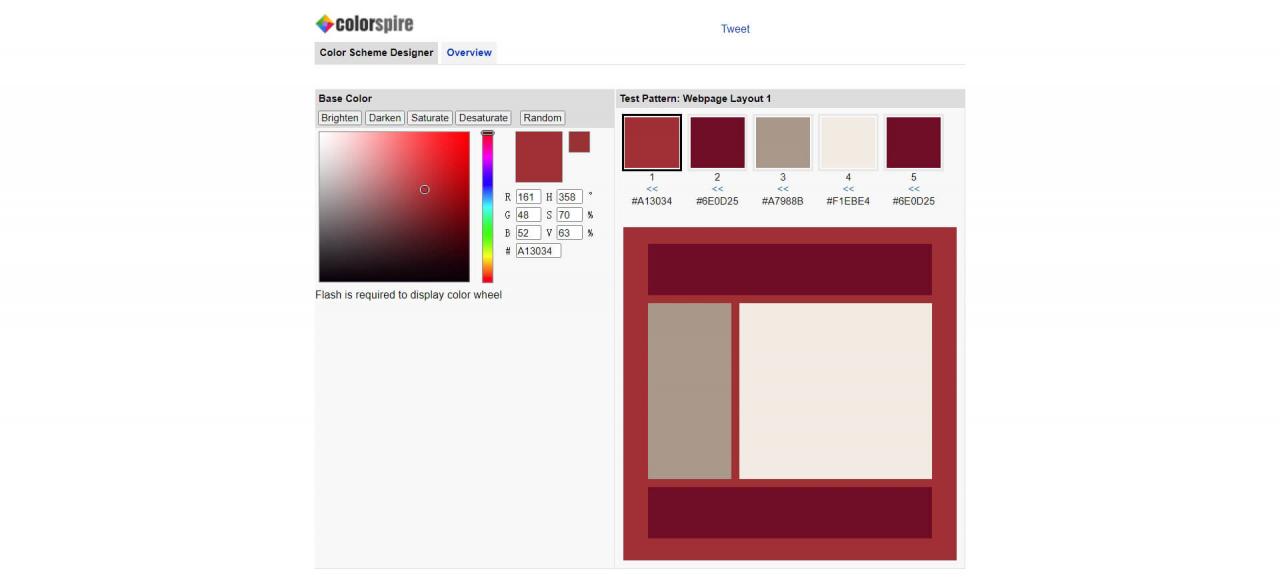Click the << link under swatch 2
The image size is (1280, 577).
pyautogui.click(x=718, y=188)
